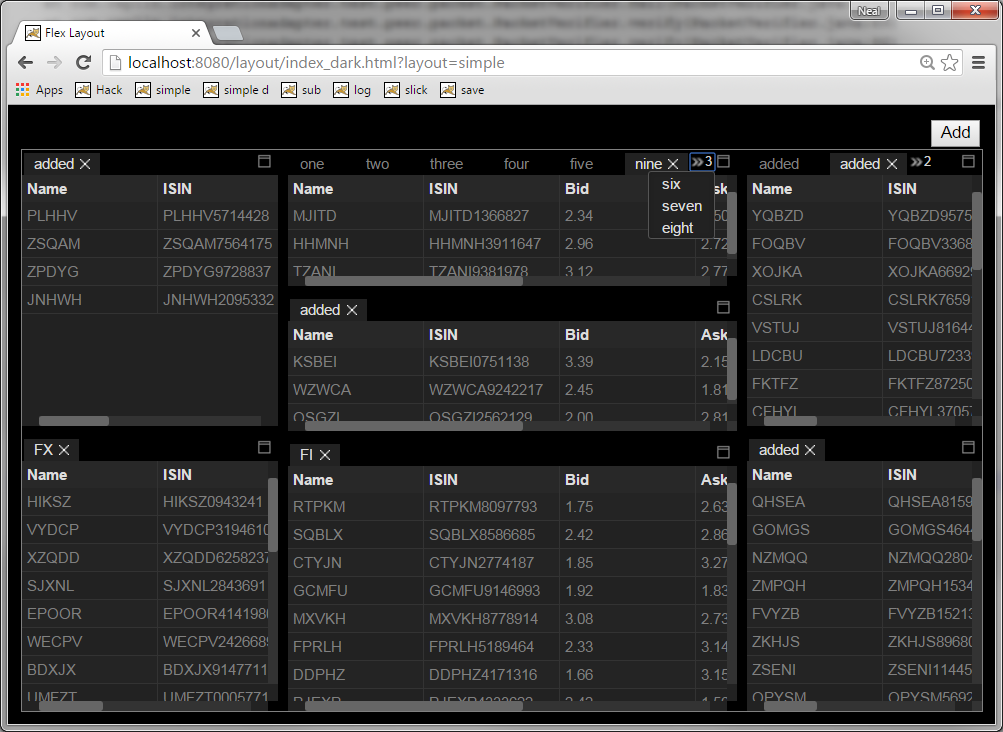
Task: Switch to tab four
Action: [516, 164]
